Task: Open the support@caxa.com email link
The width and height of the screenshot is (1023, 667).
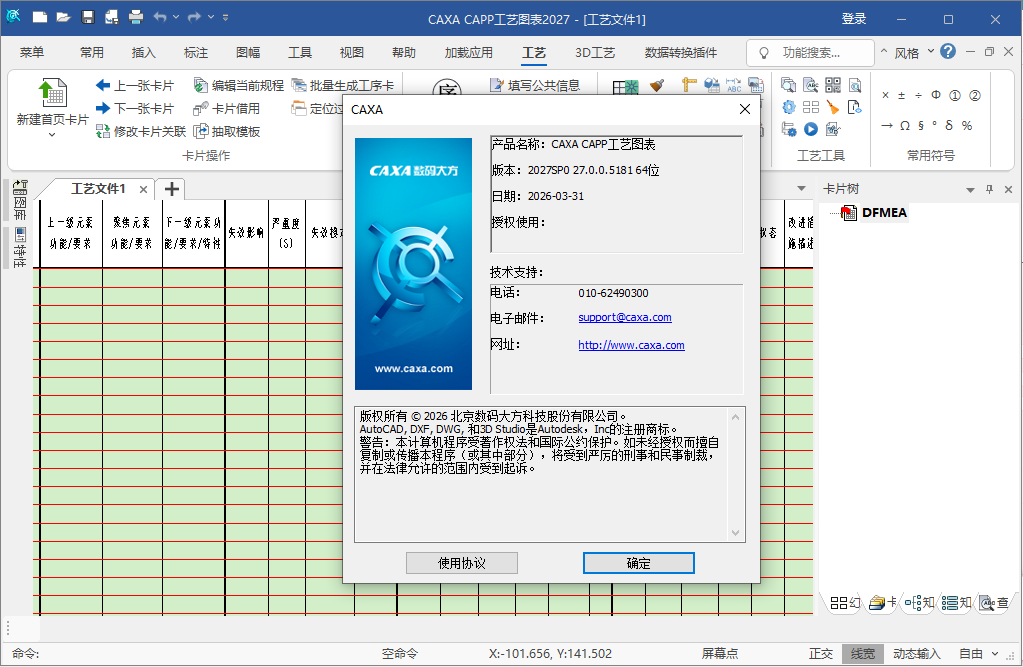Action: tap(625, 318)
